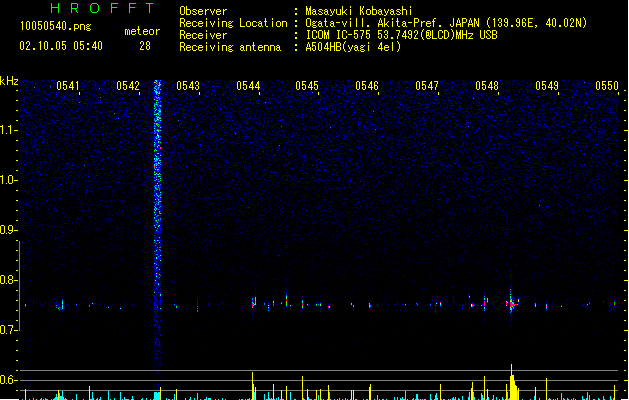Click the 0.6 kHz frequency label

point(8,380)
